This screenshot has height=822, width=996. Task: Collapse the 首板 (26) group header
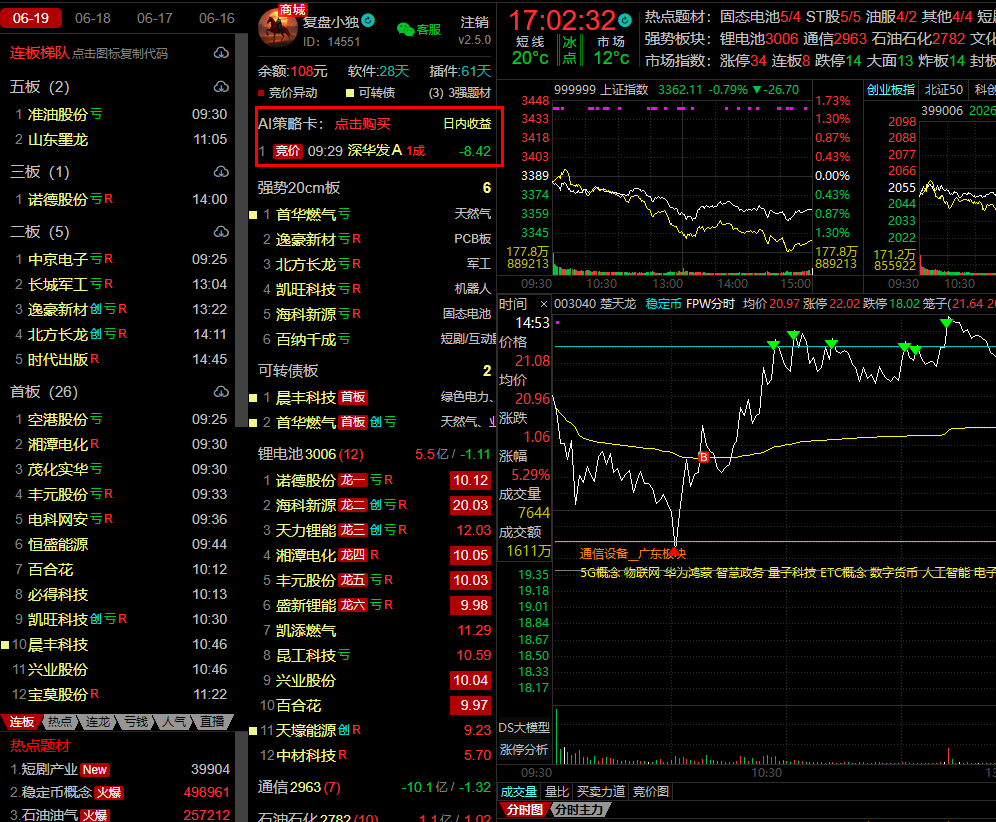point(44,392)
